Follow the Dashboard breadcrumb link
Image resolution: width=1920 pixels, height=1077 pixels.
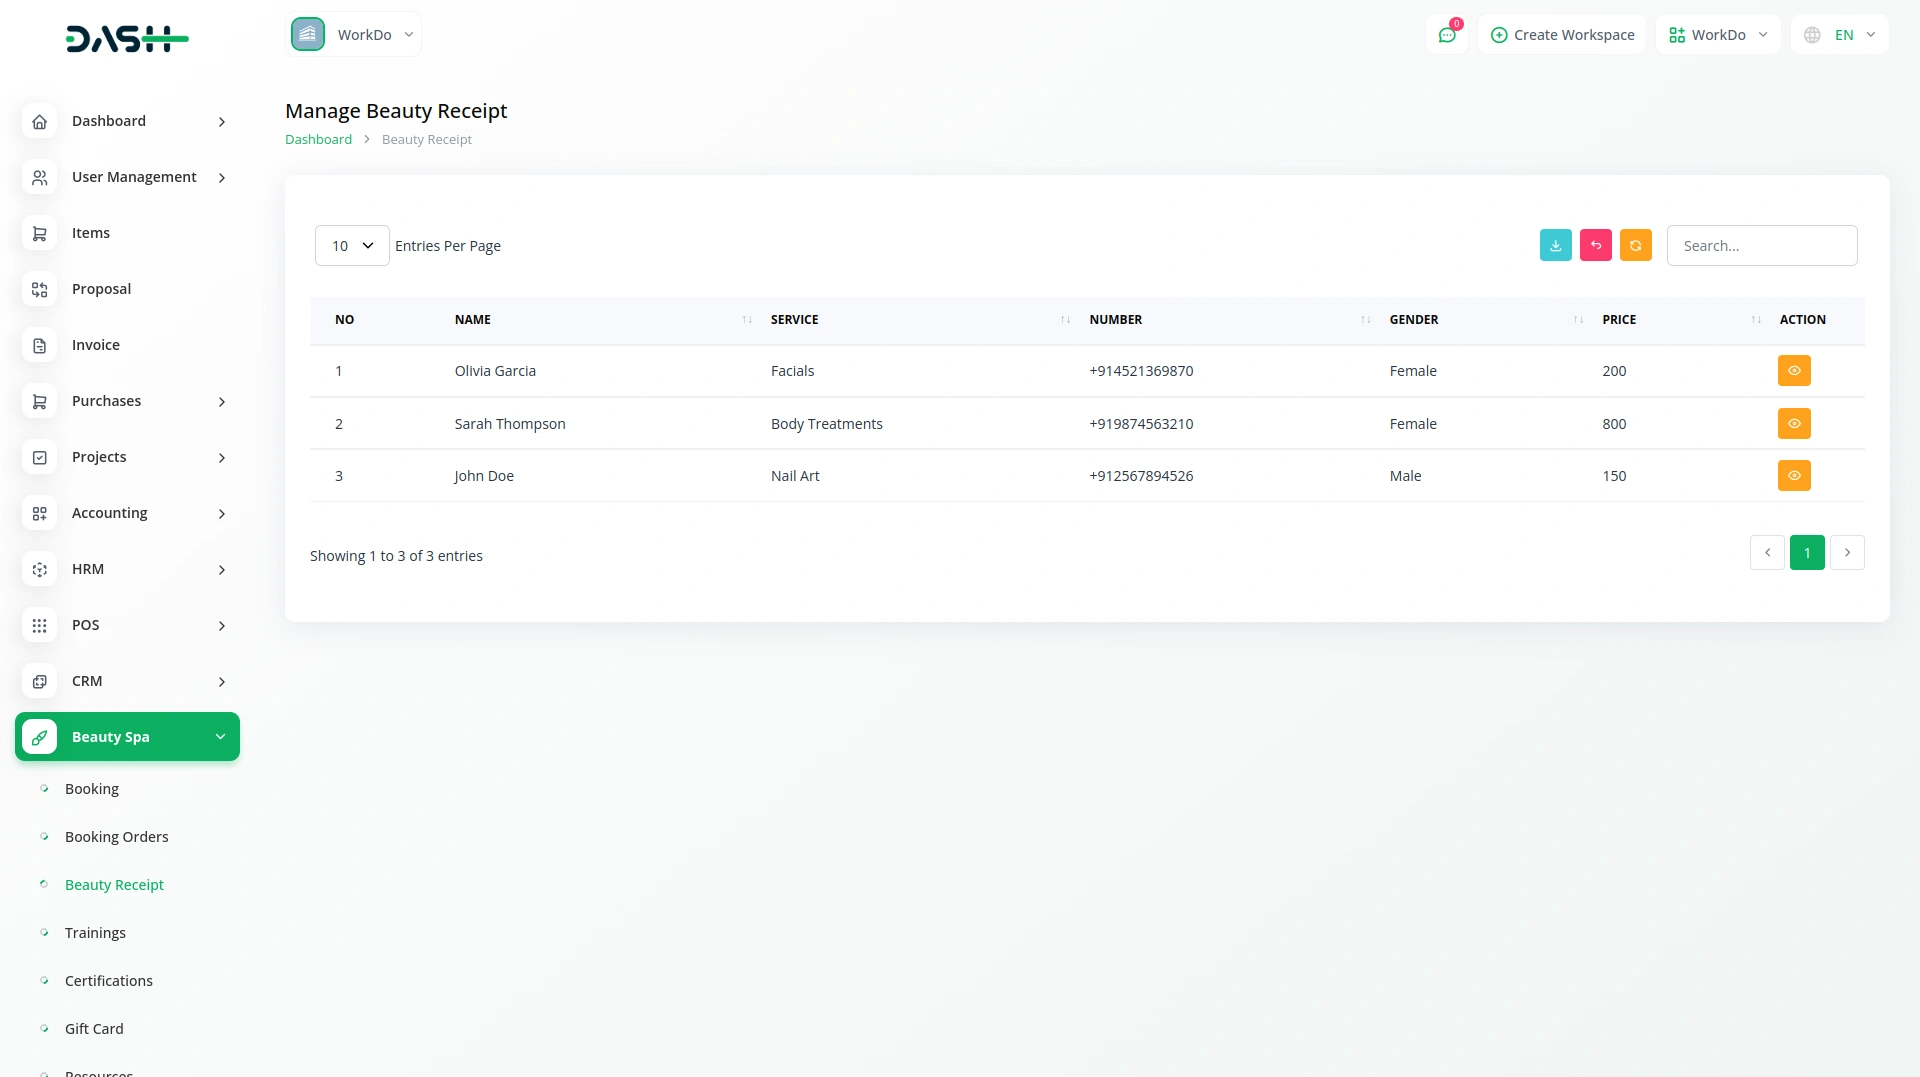[318, 140]
